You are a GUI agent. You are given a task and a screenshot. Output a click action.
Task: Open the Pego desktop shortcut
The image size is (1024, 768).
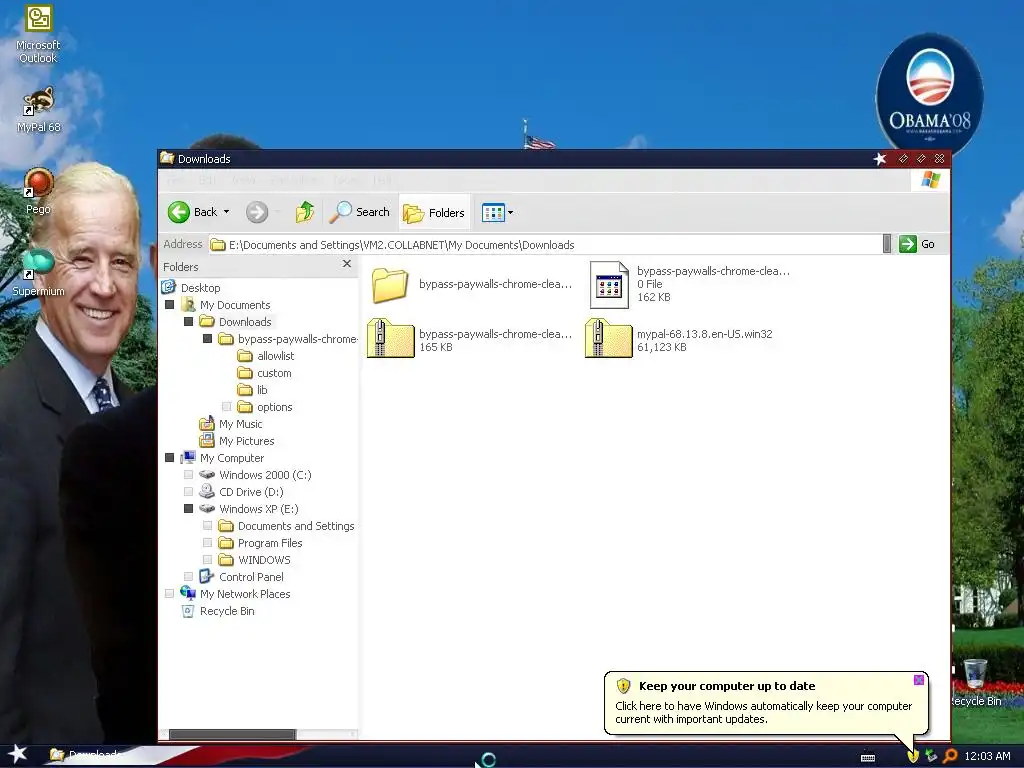coord(38,191)
